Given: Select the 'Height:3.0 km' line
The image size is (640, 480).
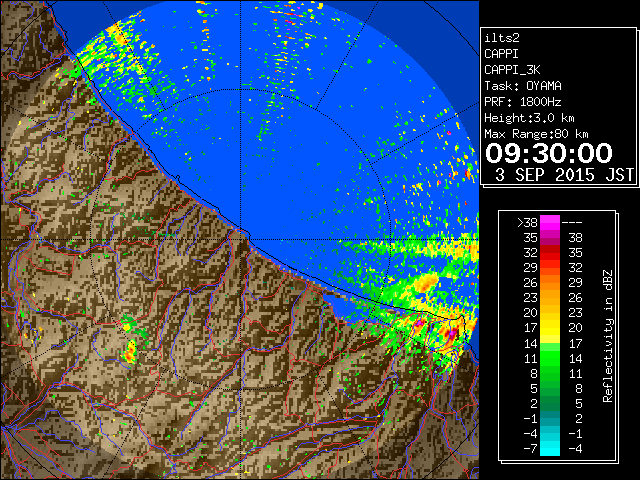Looking at the screenshot, I should coord(529,118).
